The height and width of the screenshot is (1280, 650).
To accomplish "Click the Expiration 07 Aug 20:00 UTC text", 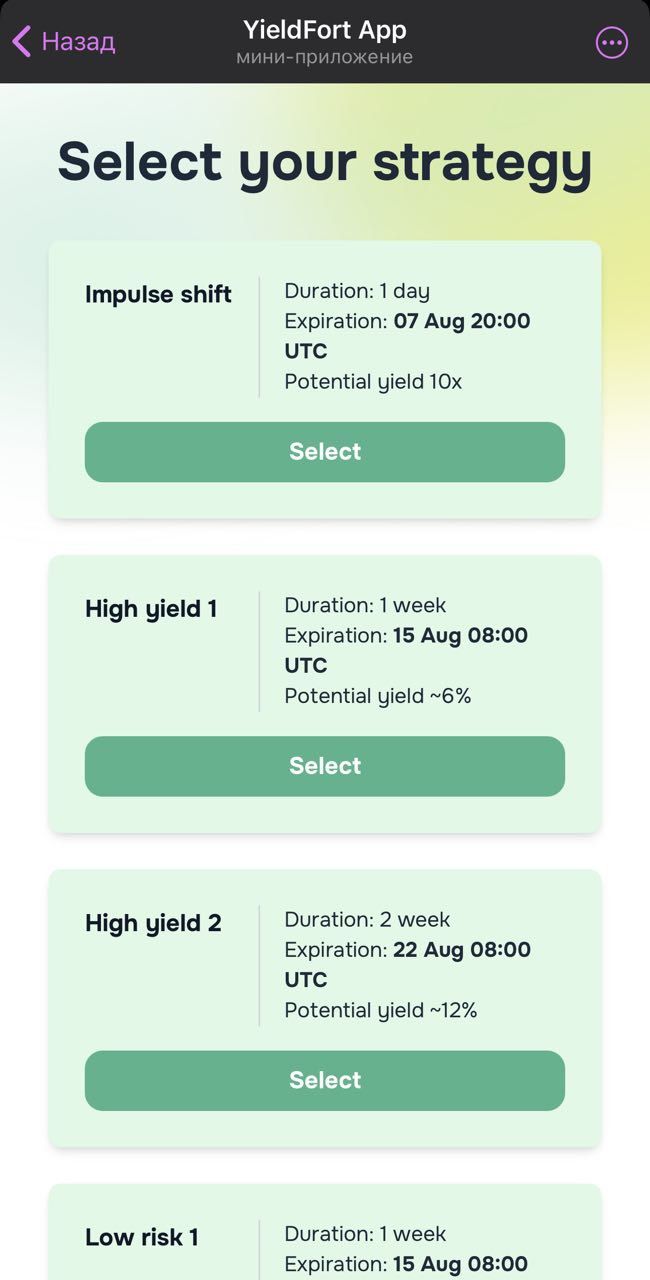I will pos(406,335).
